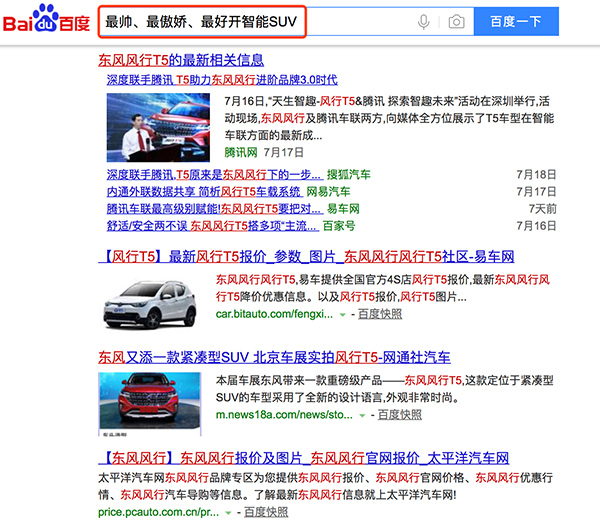Open the white SUV thumbnail image
Image resolution: width=600 pixels, height=526 pixels.
[x=149, y=304]
